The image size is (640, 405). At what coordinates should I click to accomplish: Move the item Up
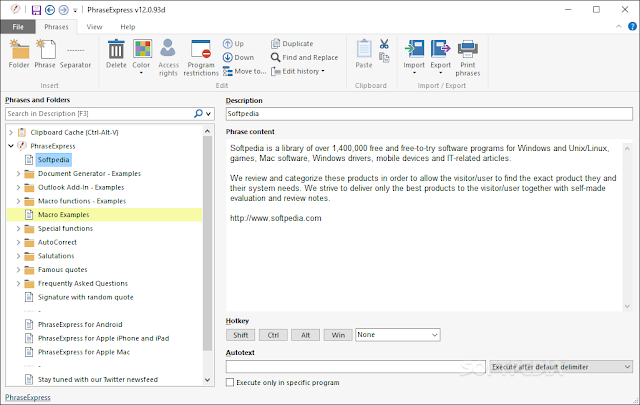[233, 44]
